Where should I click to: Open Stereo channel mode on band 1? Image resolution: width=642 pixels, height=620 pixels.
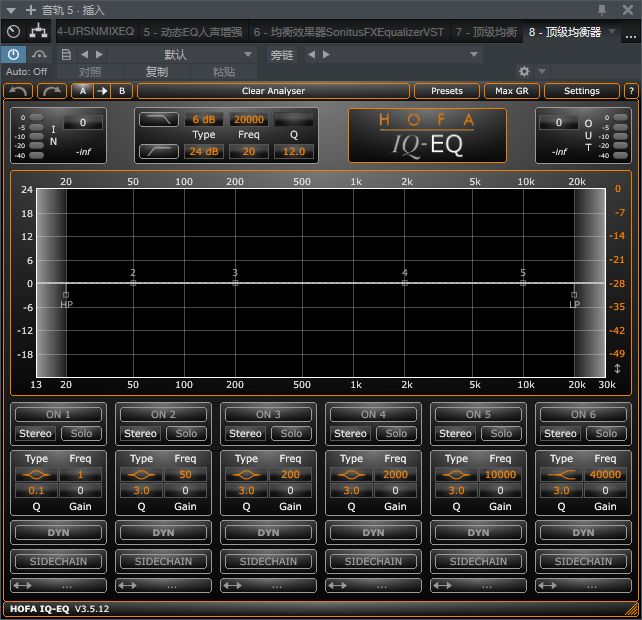(36, 433)
